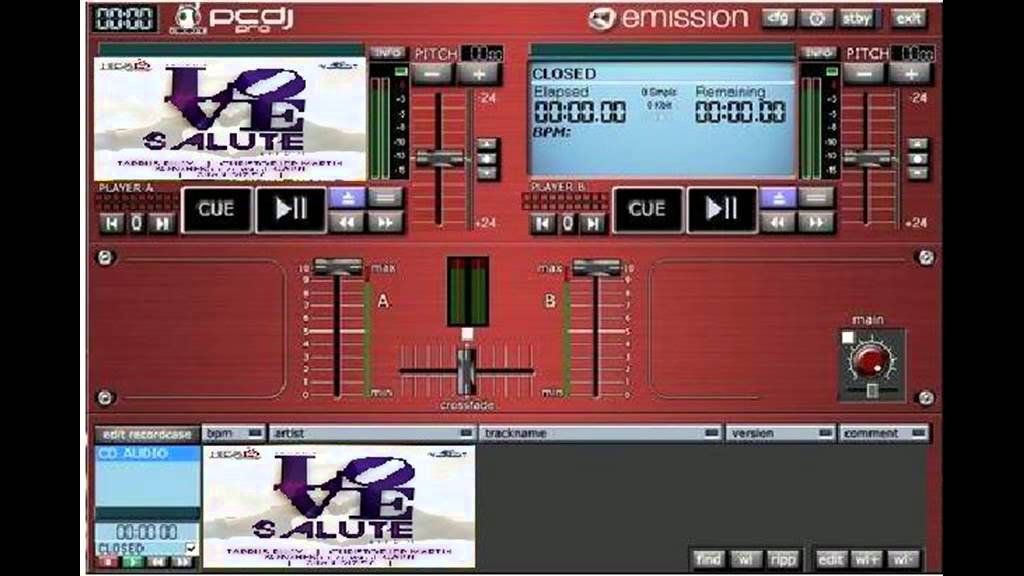Click Player A pitch bend up arrow
Image resolution: width=1024 pixels, height=576 pixels.
click(x=487, y=144)
